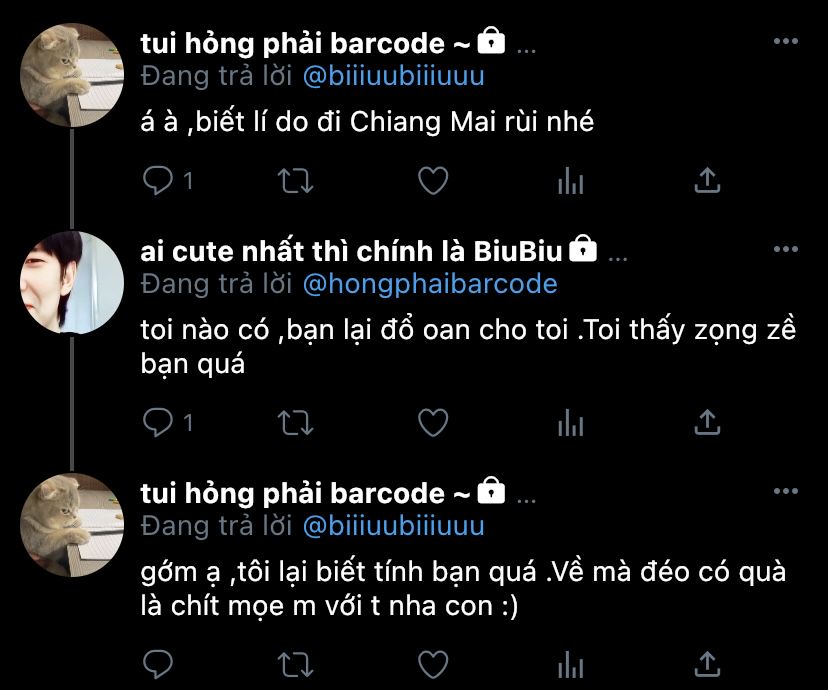Reply to the 'gớm ạ' tweet

pyautogui.click(x=158, y=664)
